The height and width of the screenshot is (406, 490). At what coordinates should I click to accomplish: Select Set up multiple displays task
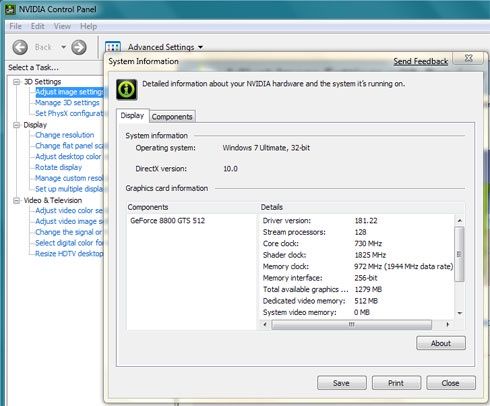[70, 189]
